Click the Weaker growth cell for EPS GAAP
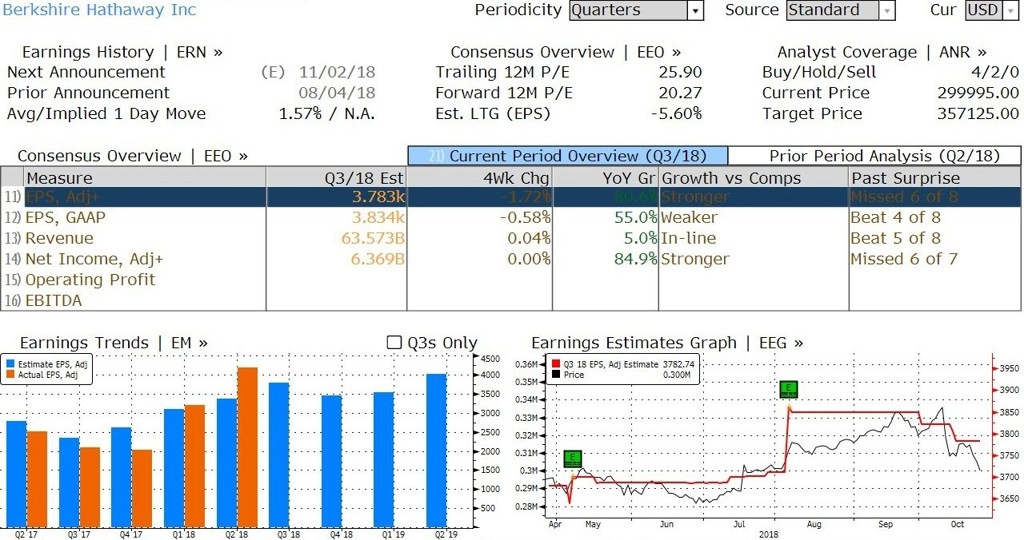This screenshot has height=540, width=1024. (689, 217)
